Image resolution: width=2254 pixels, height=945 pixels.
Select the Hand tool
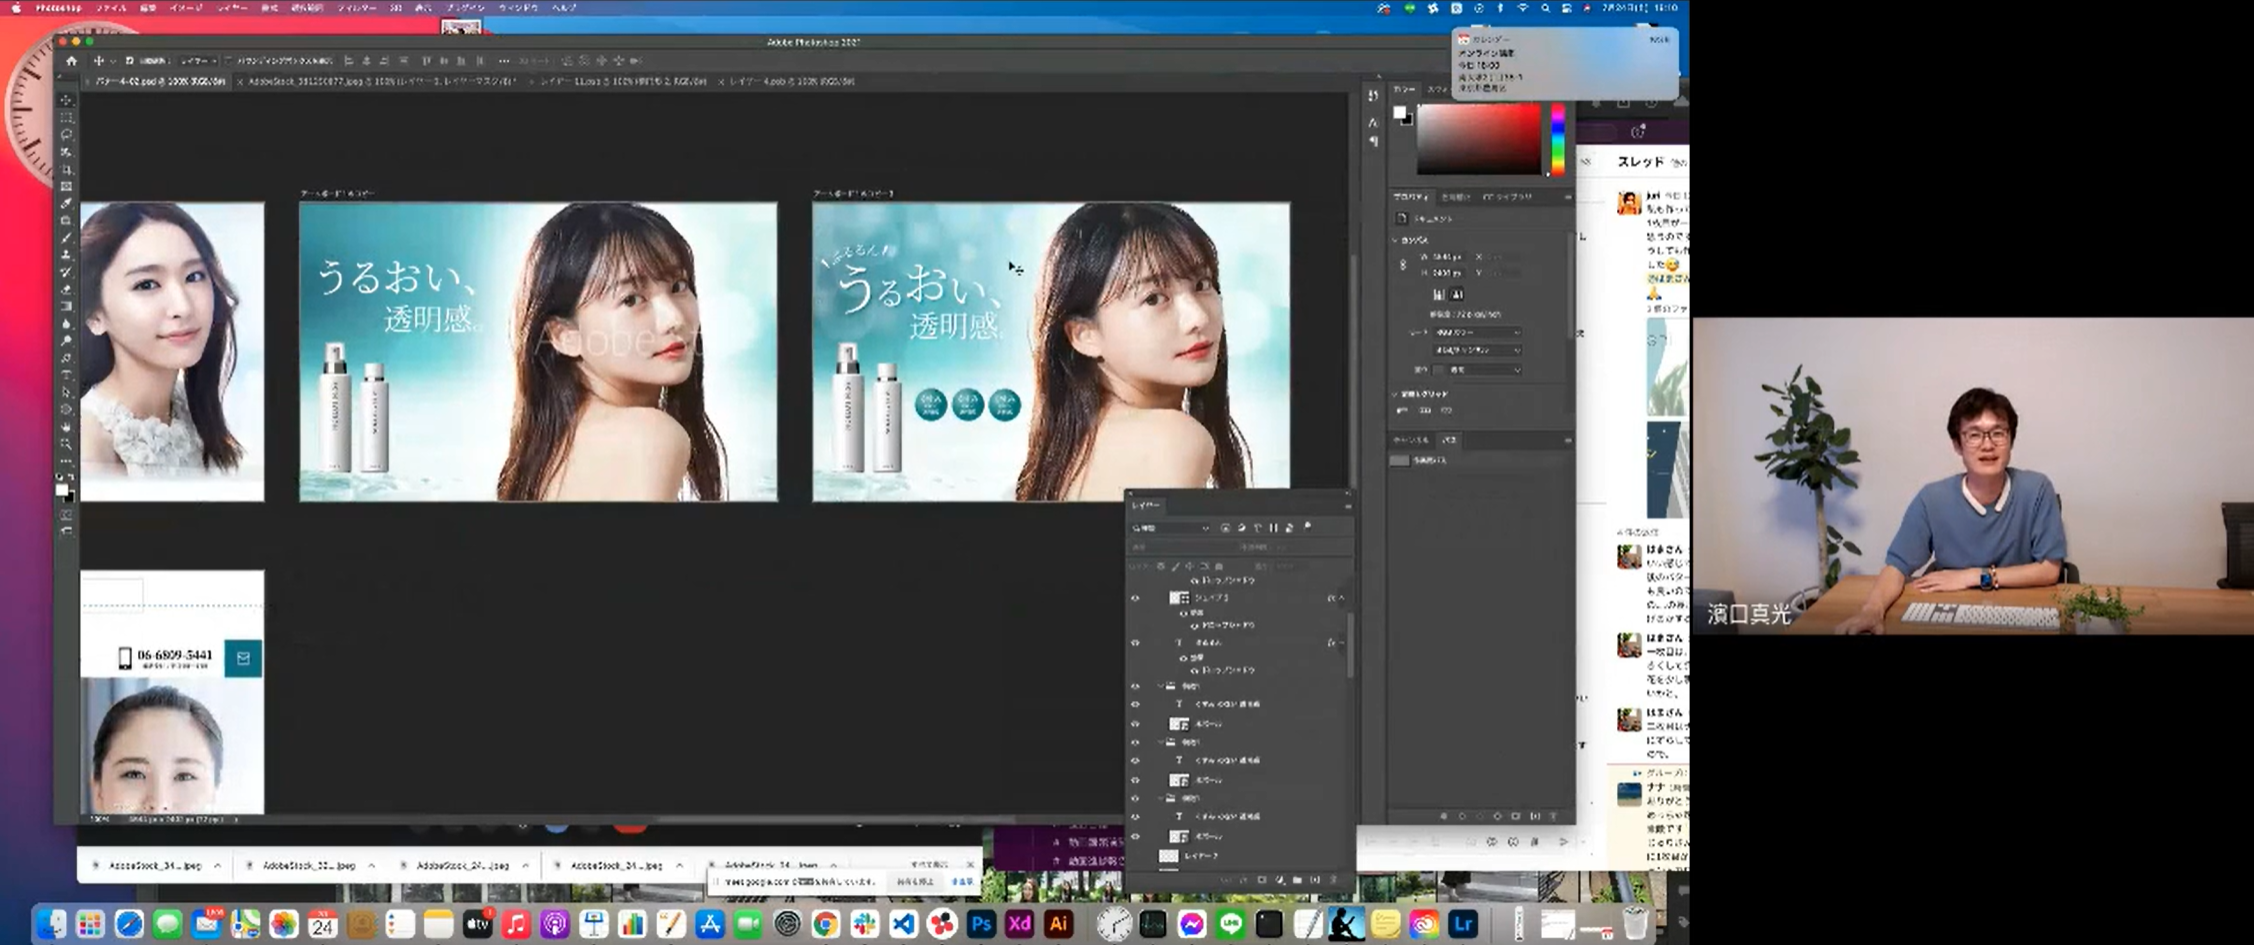coord(66,427)
